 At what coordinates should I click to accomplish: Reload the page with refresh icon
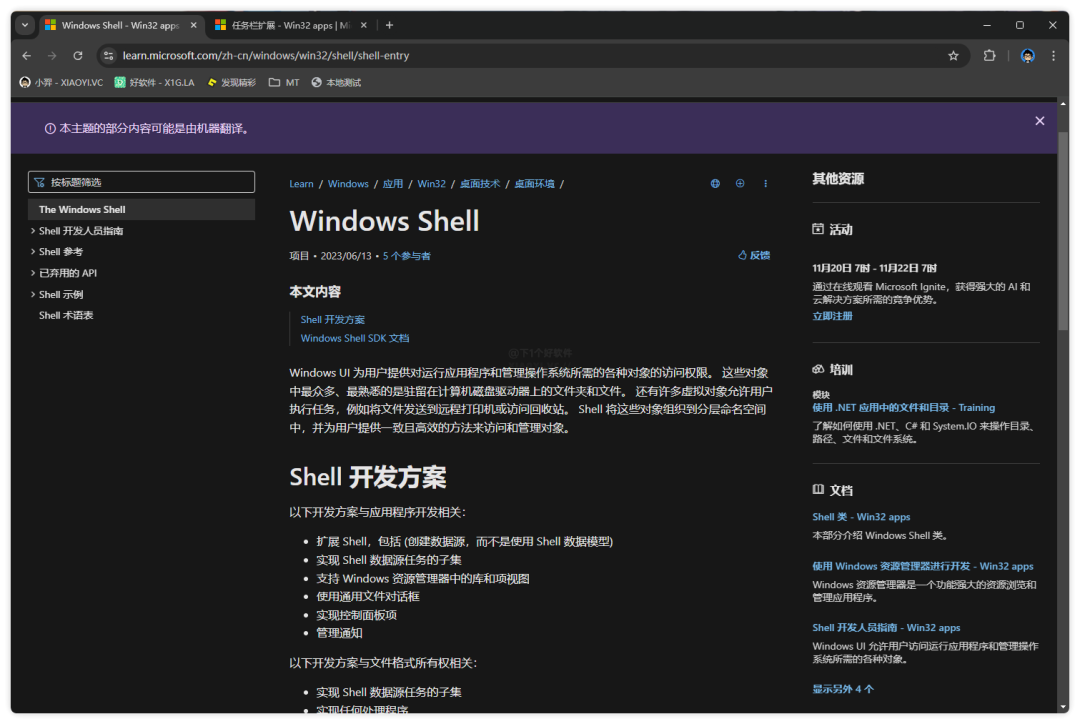(78, 56)
